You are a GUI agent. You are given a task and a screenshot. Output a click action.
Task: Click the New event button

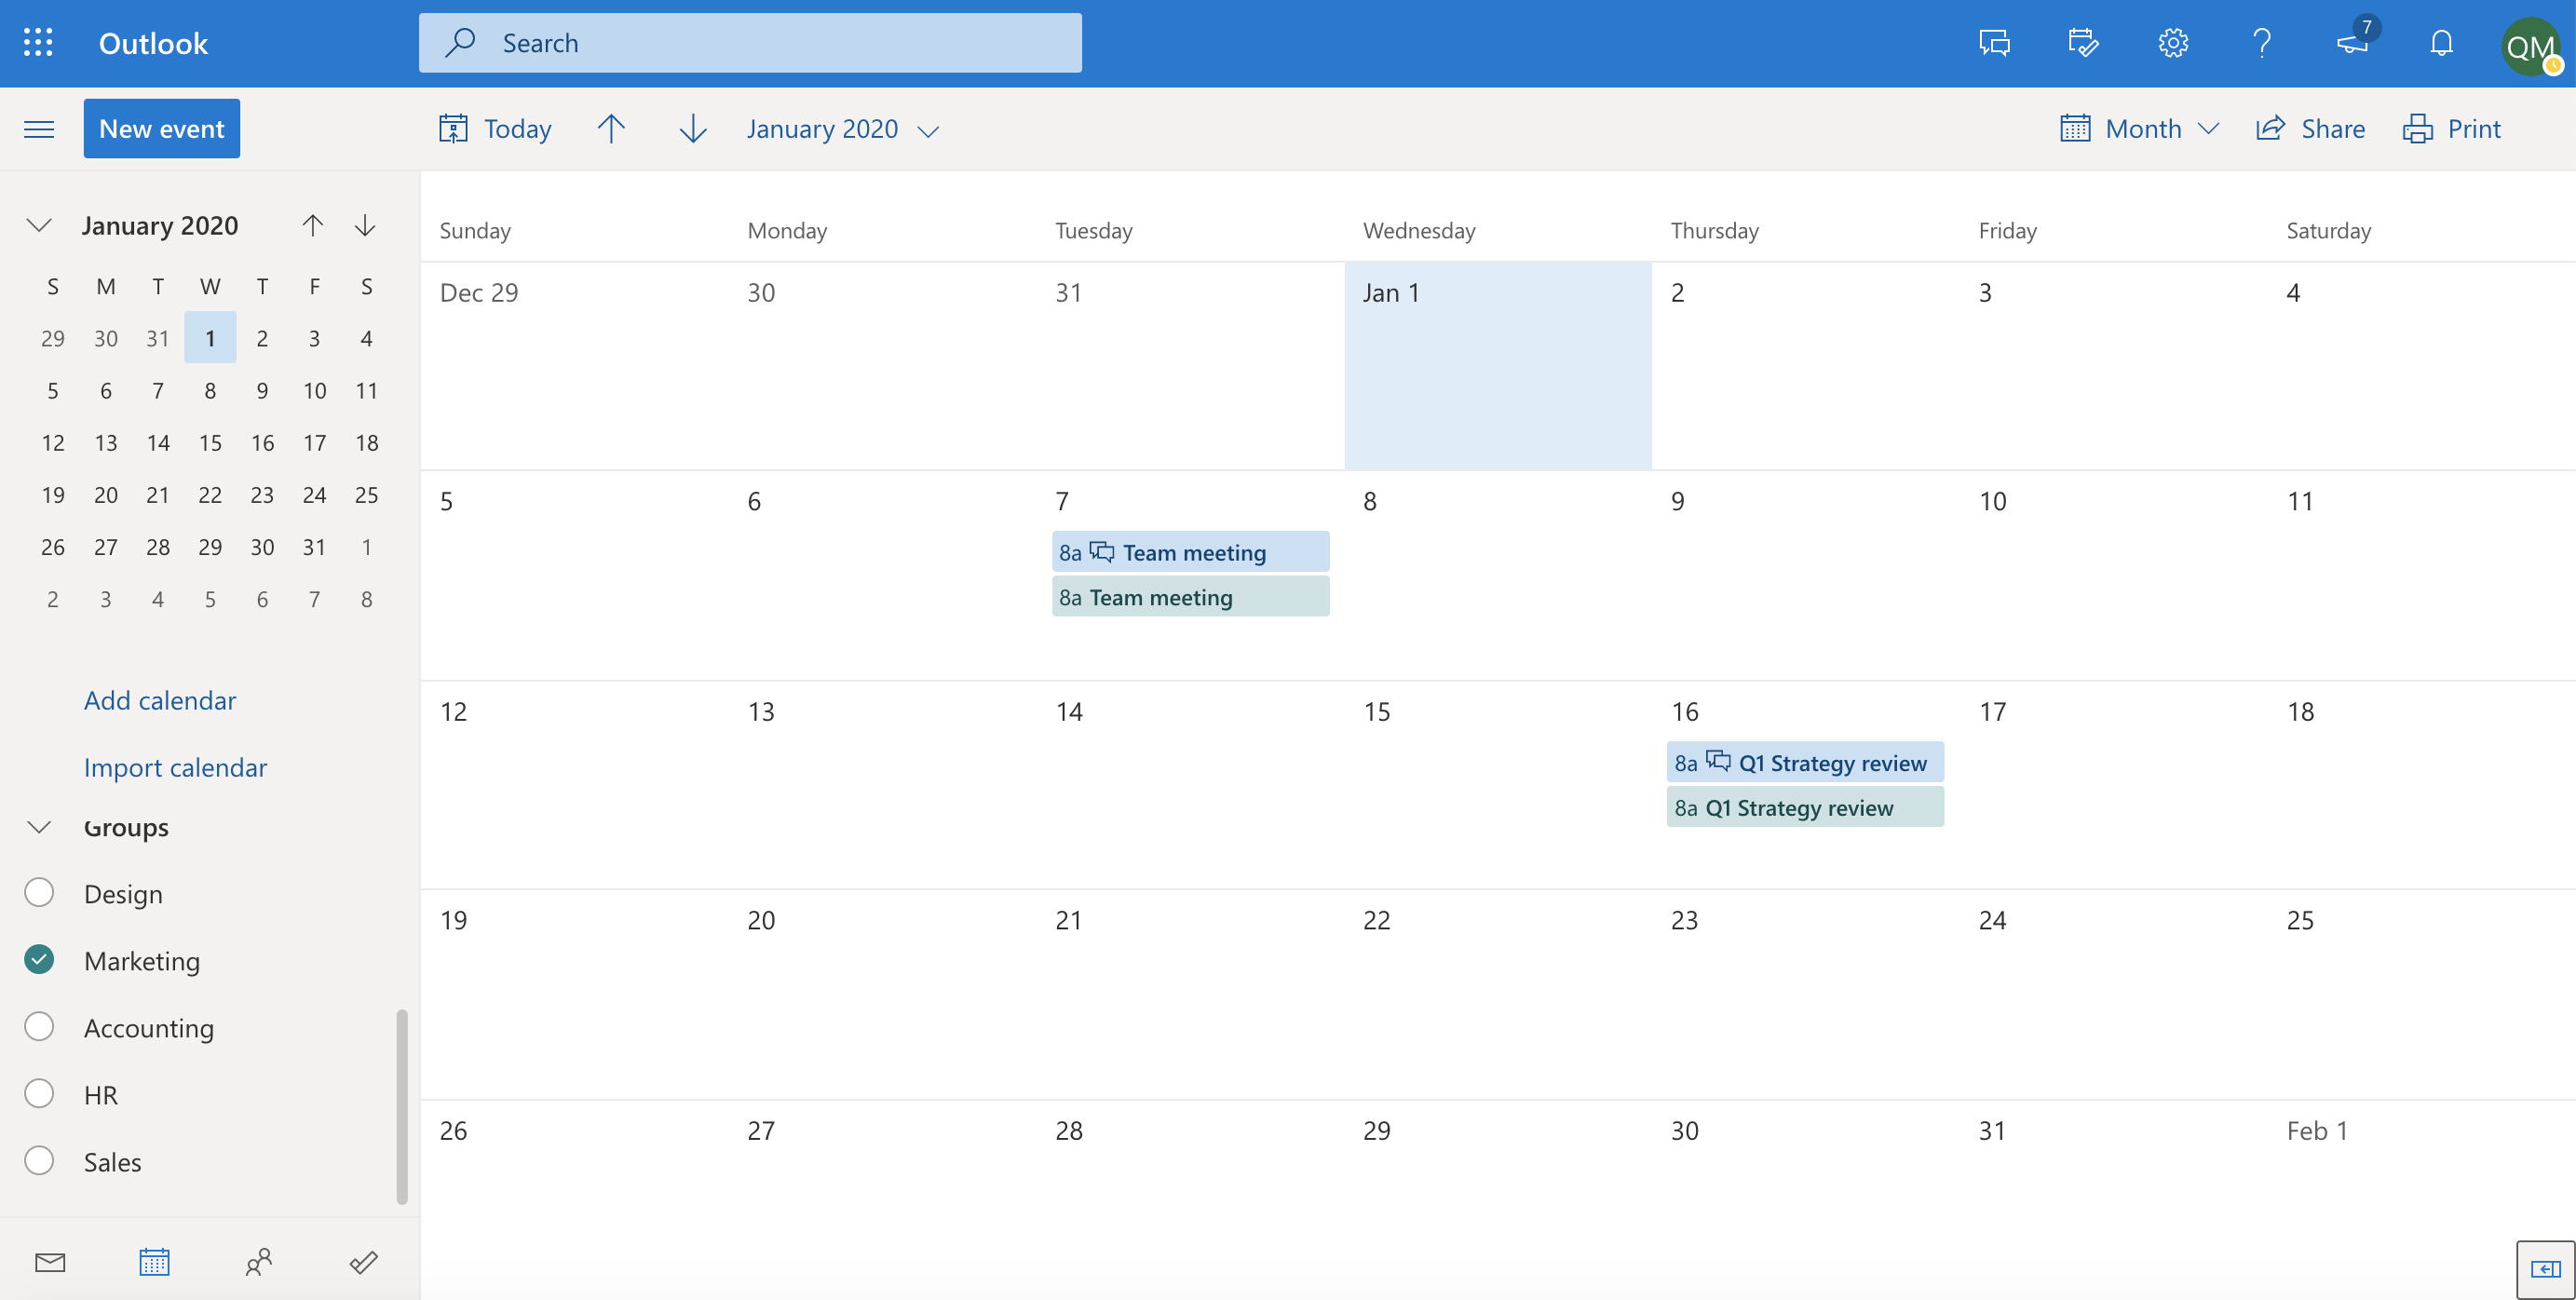click(162, 126)
